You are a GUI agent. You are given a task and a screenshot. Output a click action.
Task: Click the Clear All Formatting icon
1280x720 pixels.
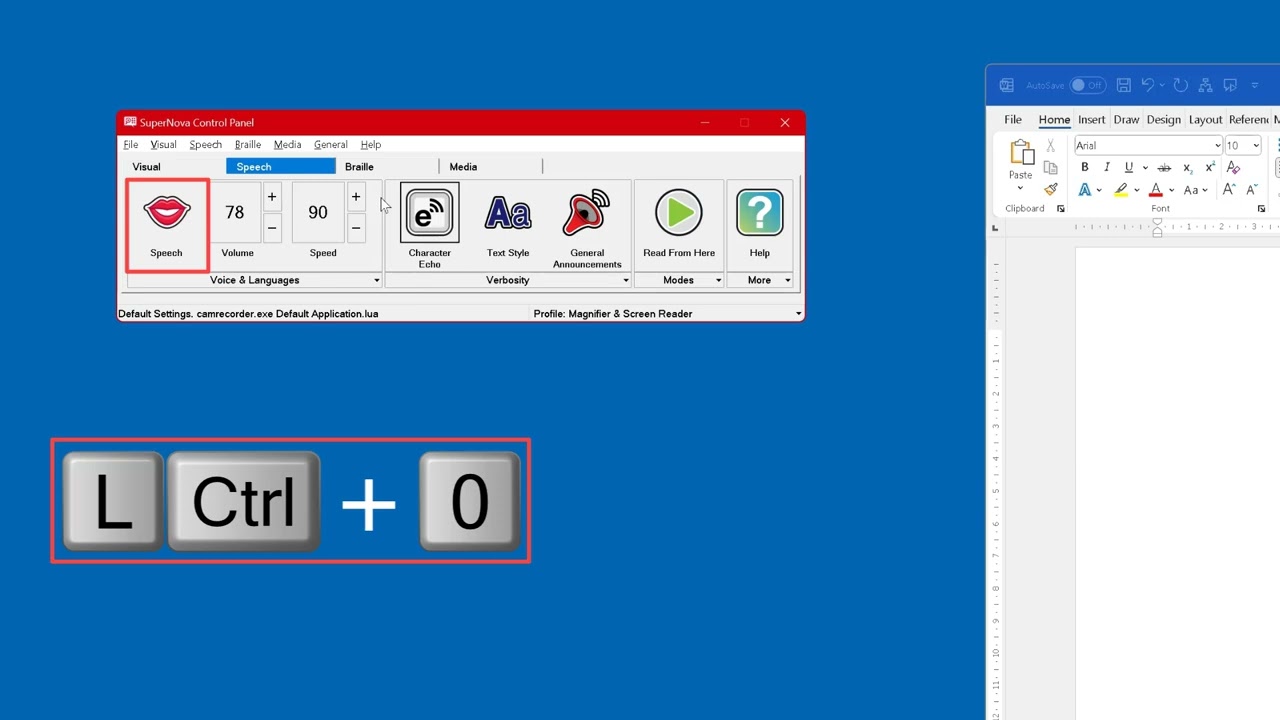[1234, 168]
